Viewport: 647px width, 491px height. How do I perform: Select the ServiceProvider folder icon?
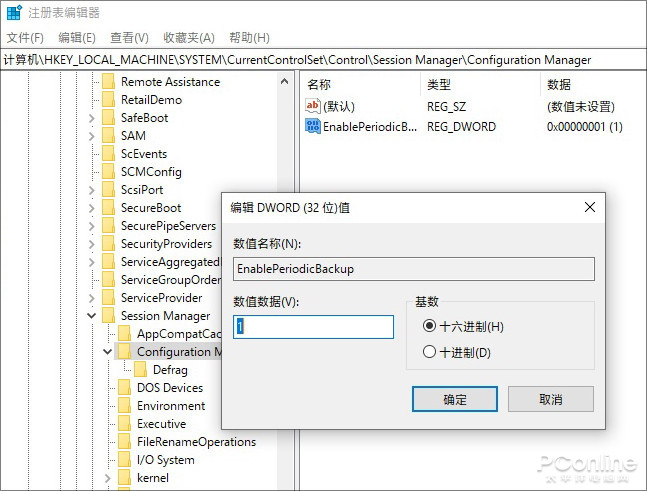coord(109,297)
